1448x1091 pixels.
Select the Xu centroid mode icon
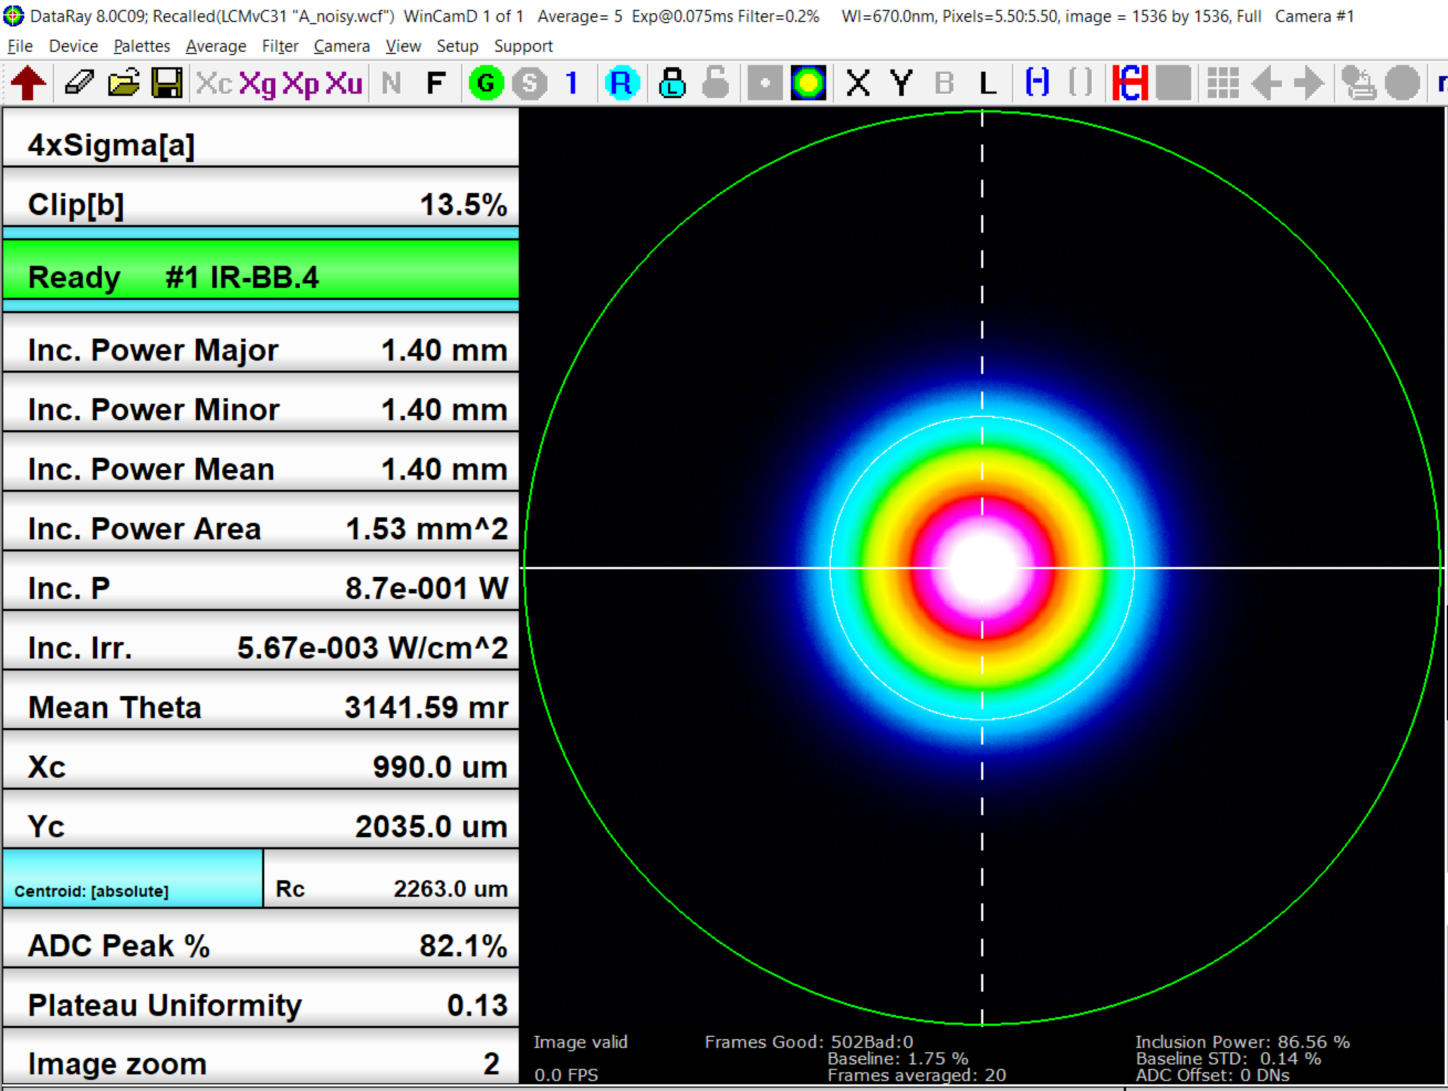[x=343, y=83]
